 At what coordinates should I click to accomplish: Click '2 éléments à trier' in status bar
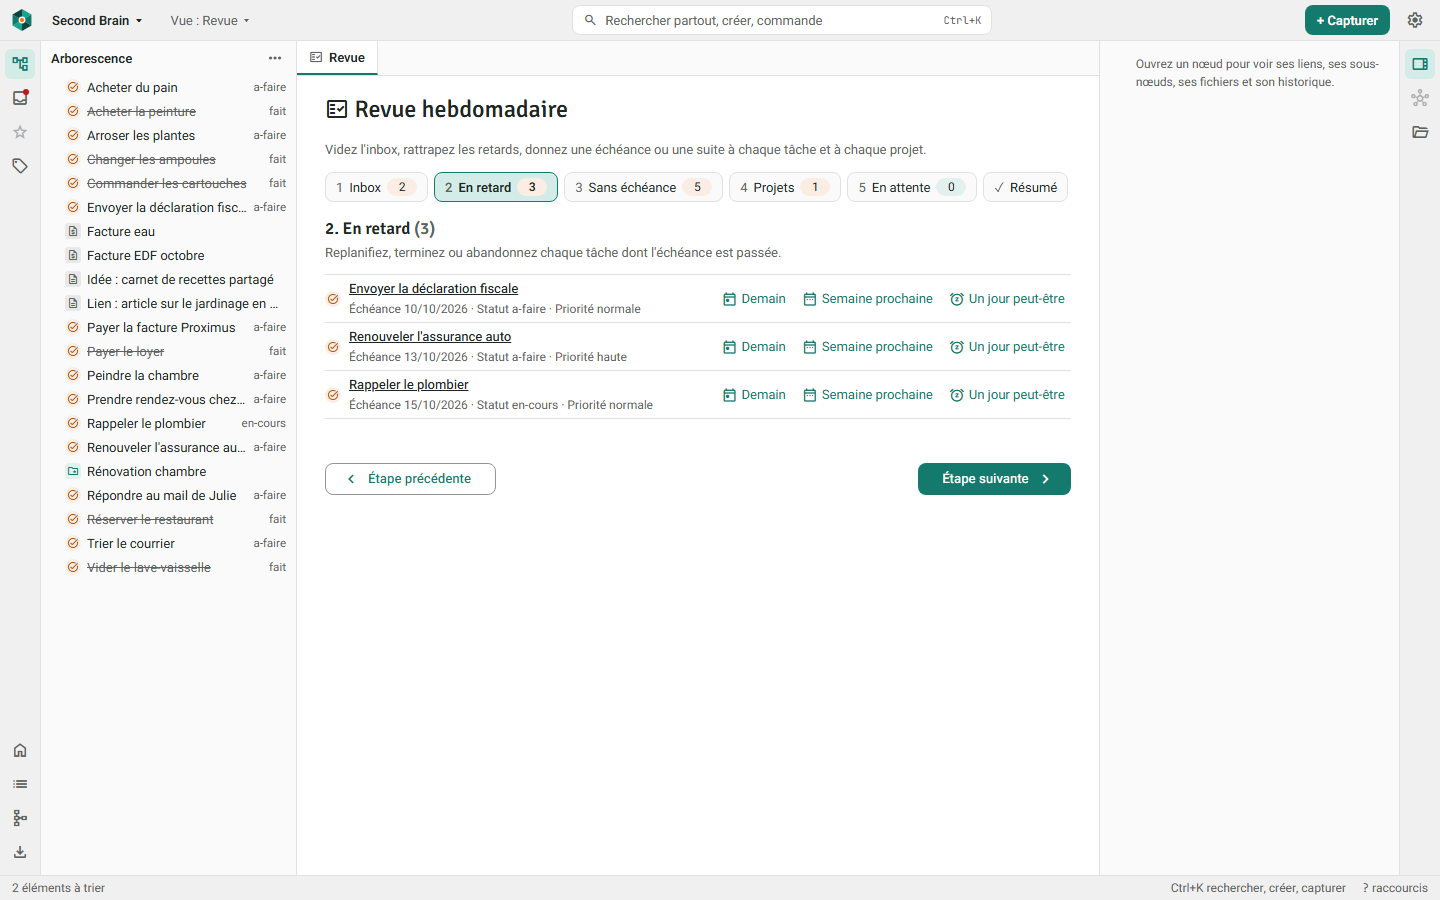[x=58, y=888]
